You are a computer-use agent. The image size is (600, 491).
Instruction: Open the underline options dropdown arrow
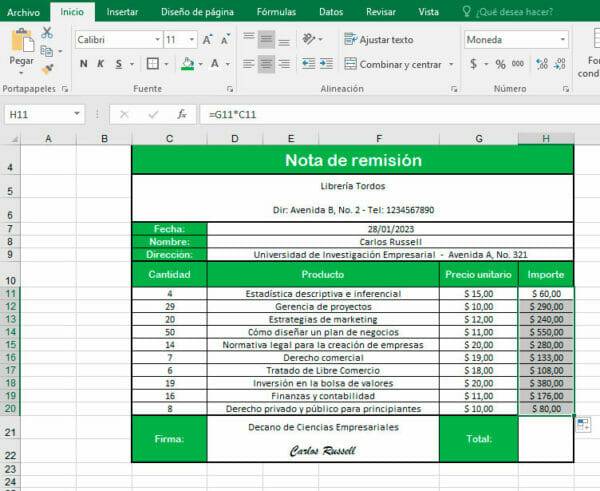[x=132, y=64]
